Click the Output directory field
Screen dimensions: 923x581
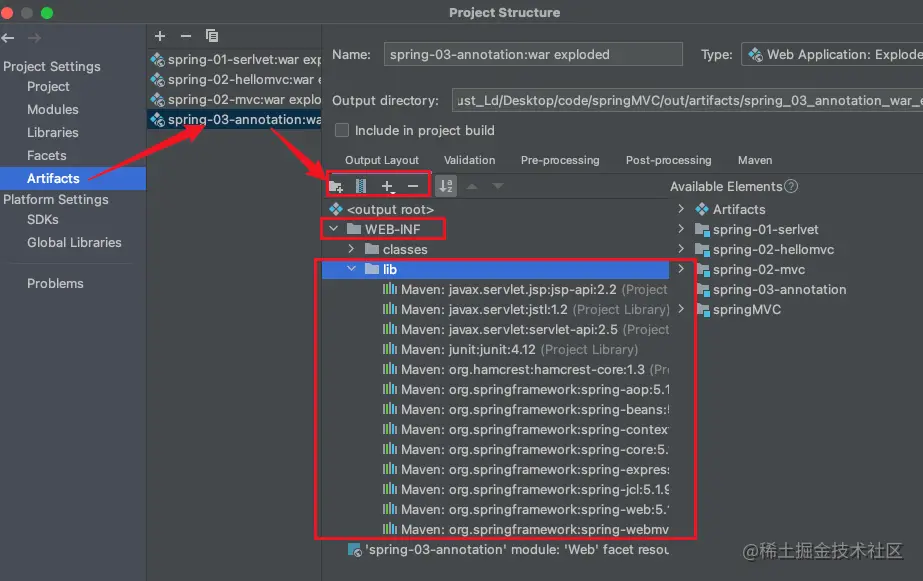point(687,101)
